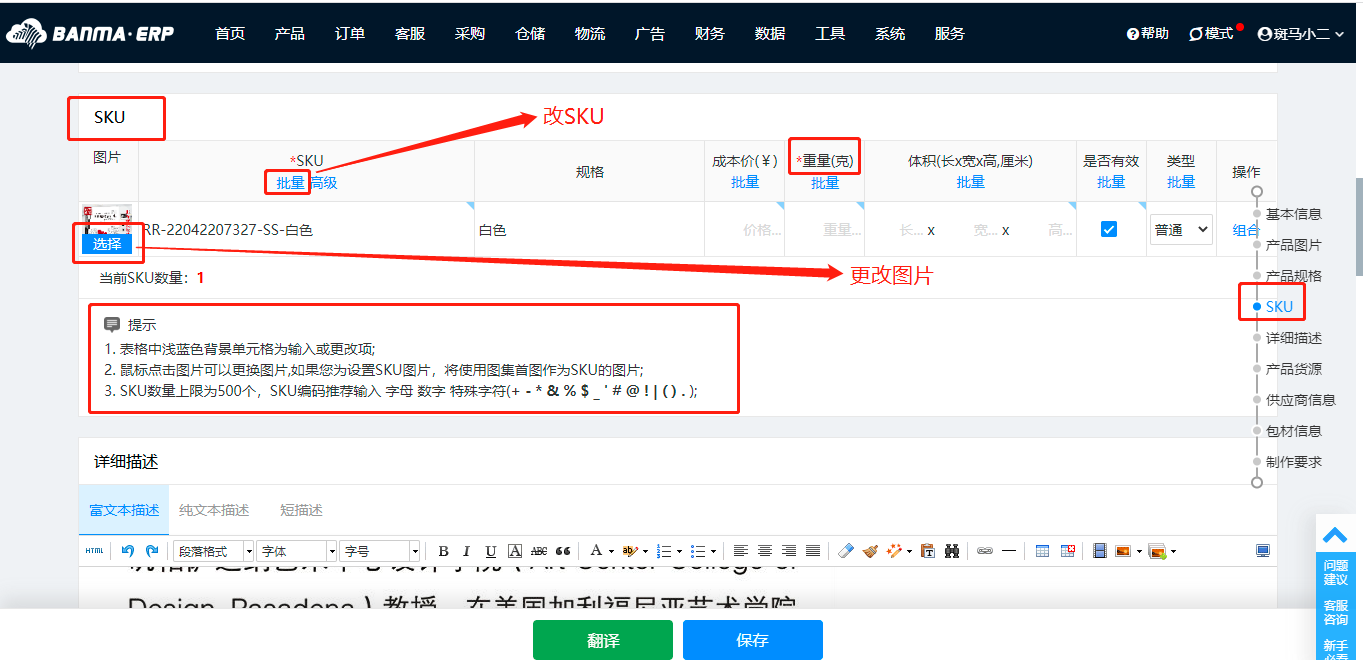Viewport: 1363px width, 660px height.
Task: Undo the last edit in the editor
Action: (128, 551)
